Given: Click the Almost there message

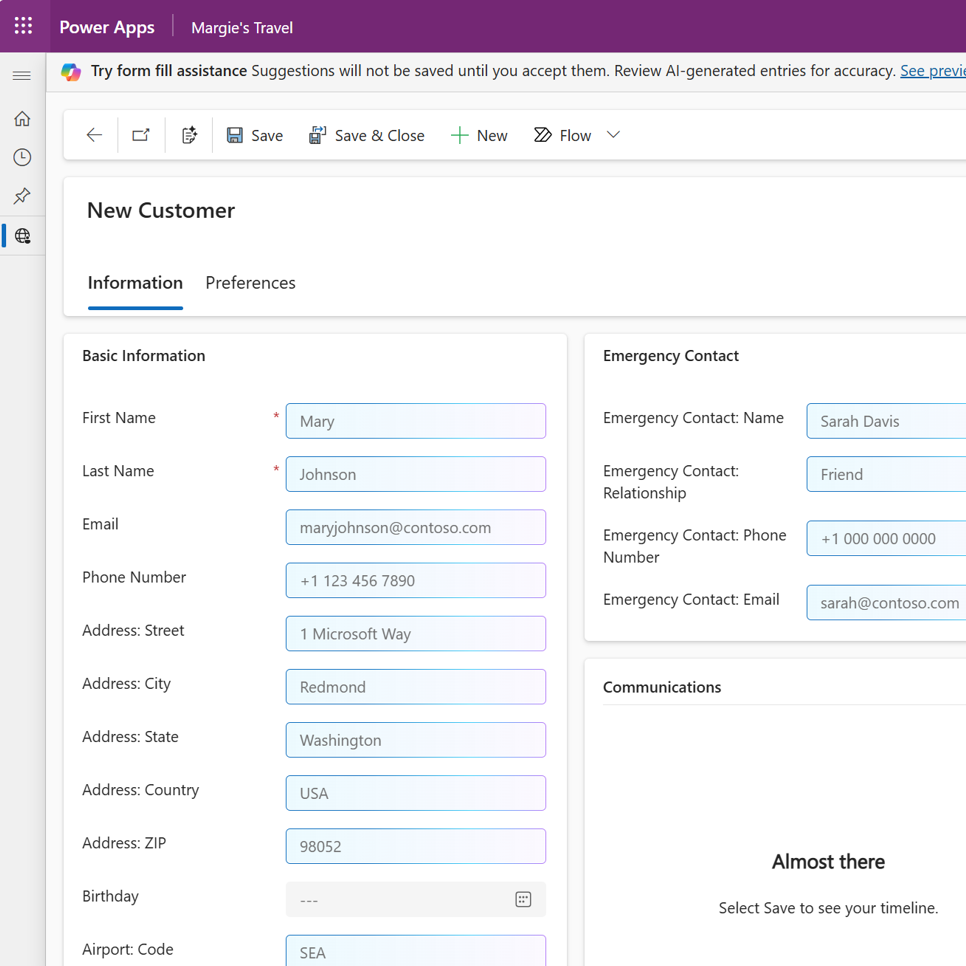Looking at the screenshot, I should pyautogui.click(x=828, y=862).
